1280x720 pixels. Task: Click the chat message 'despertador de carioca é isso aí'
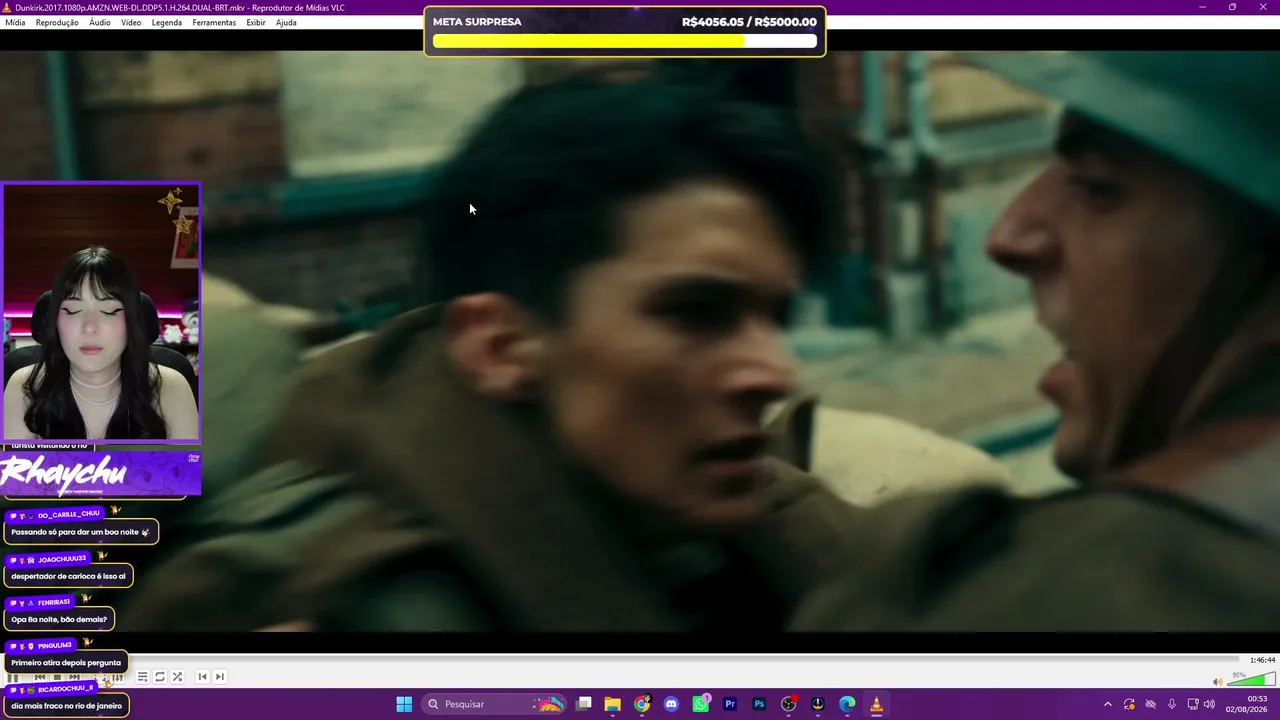(68, 576)
